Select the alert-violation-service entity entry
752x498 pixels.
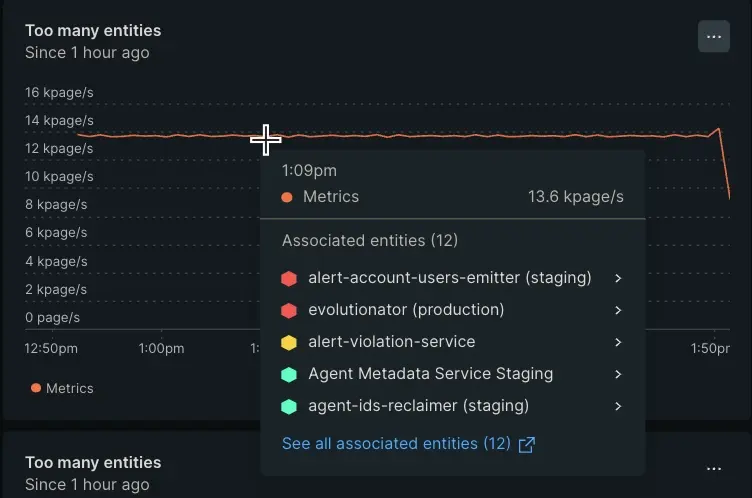coord(391,342)
